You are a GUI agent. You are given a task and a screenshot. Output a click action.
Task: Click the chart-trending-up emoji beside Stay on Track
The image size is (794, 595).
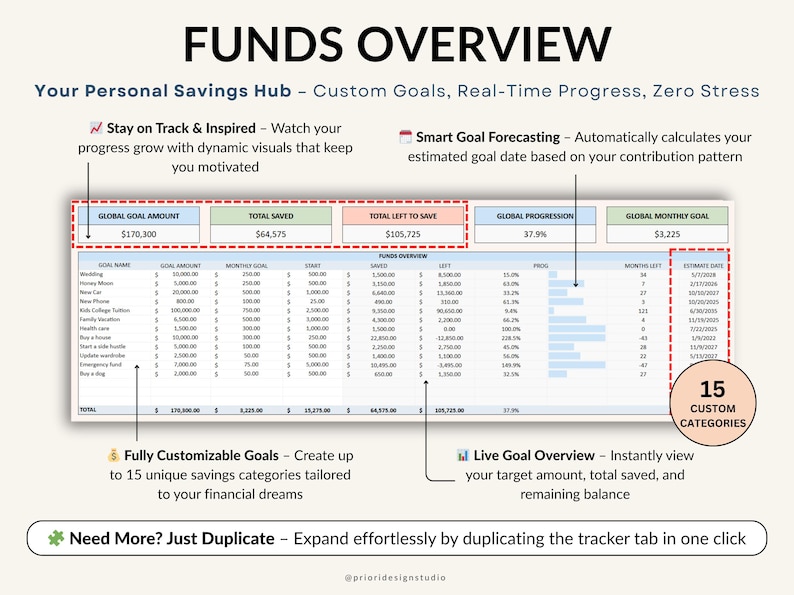click(x=96, y=128)
